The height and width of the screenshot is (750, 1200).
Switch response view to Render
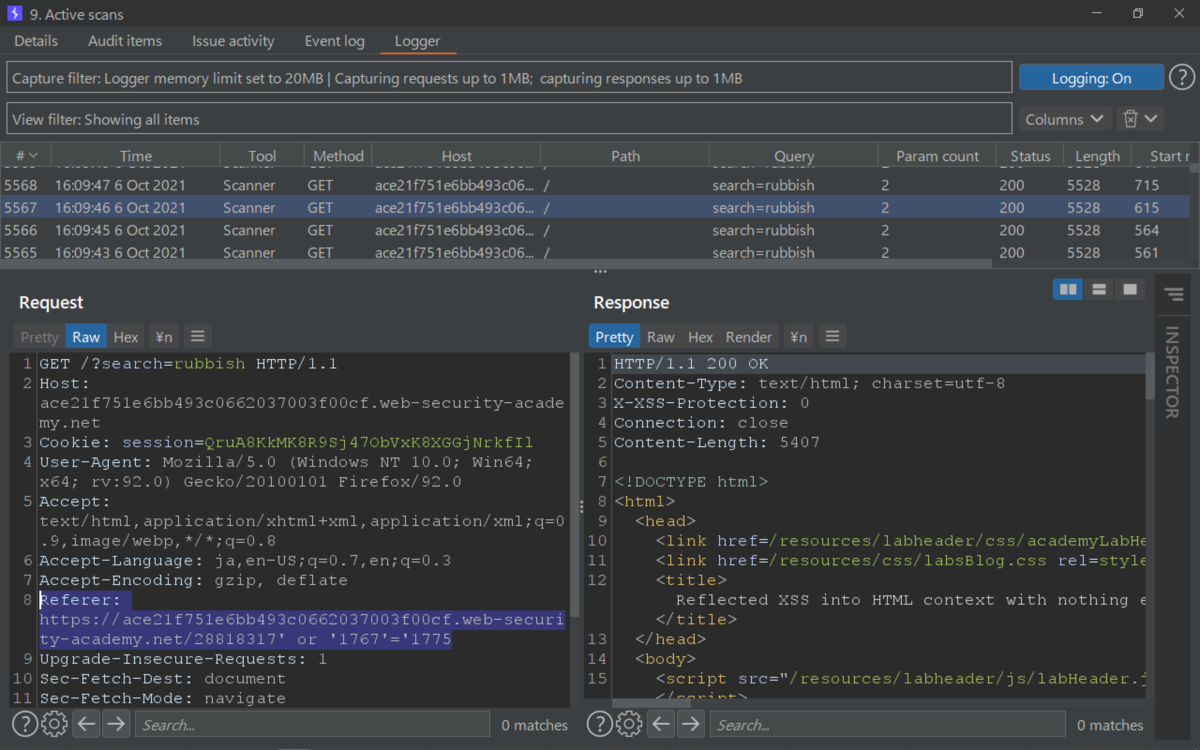[x=749, y=337]
